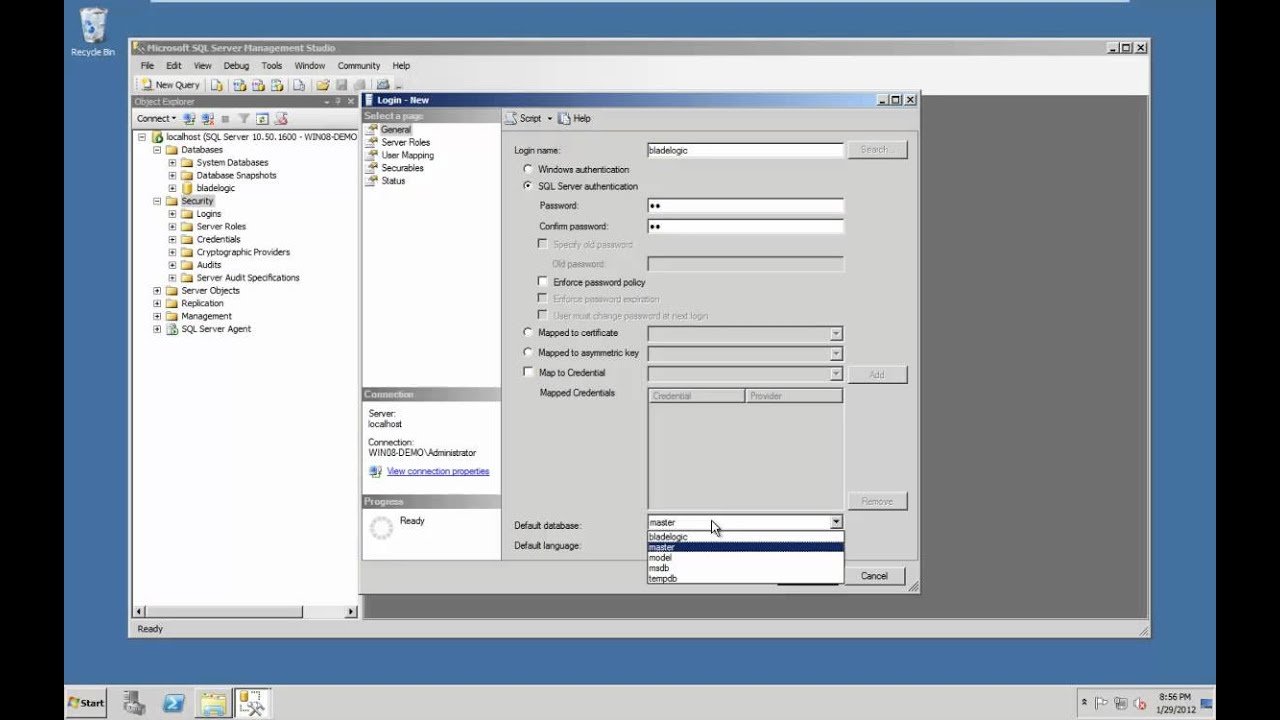
Task: Click the Activity Monitor toolbar icon
Action: coord(383,85)
